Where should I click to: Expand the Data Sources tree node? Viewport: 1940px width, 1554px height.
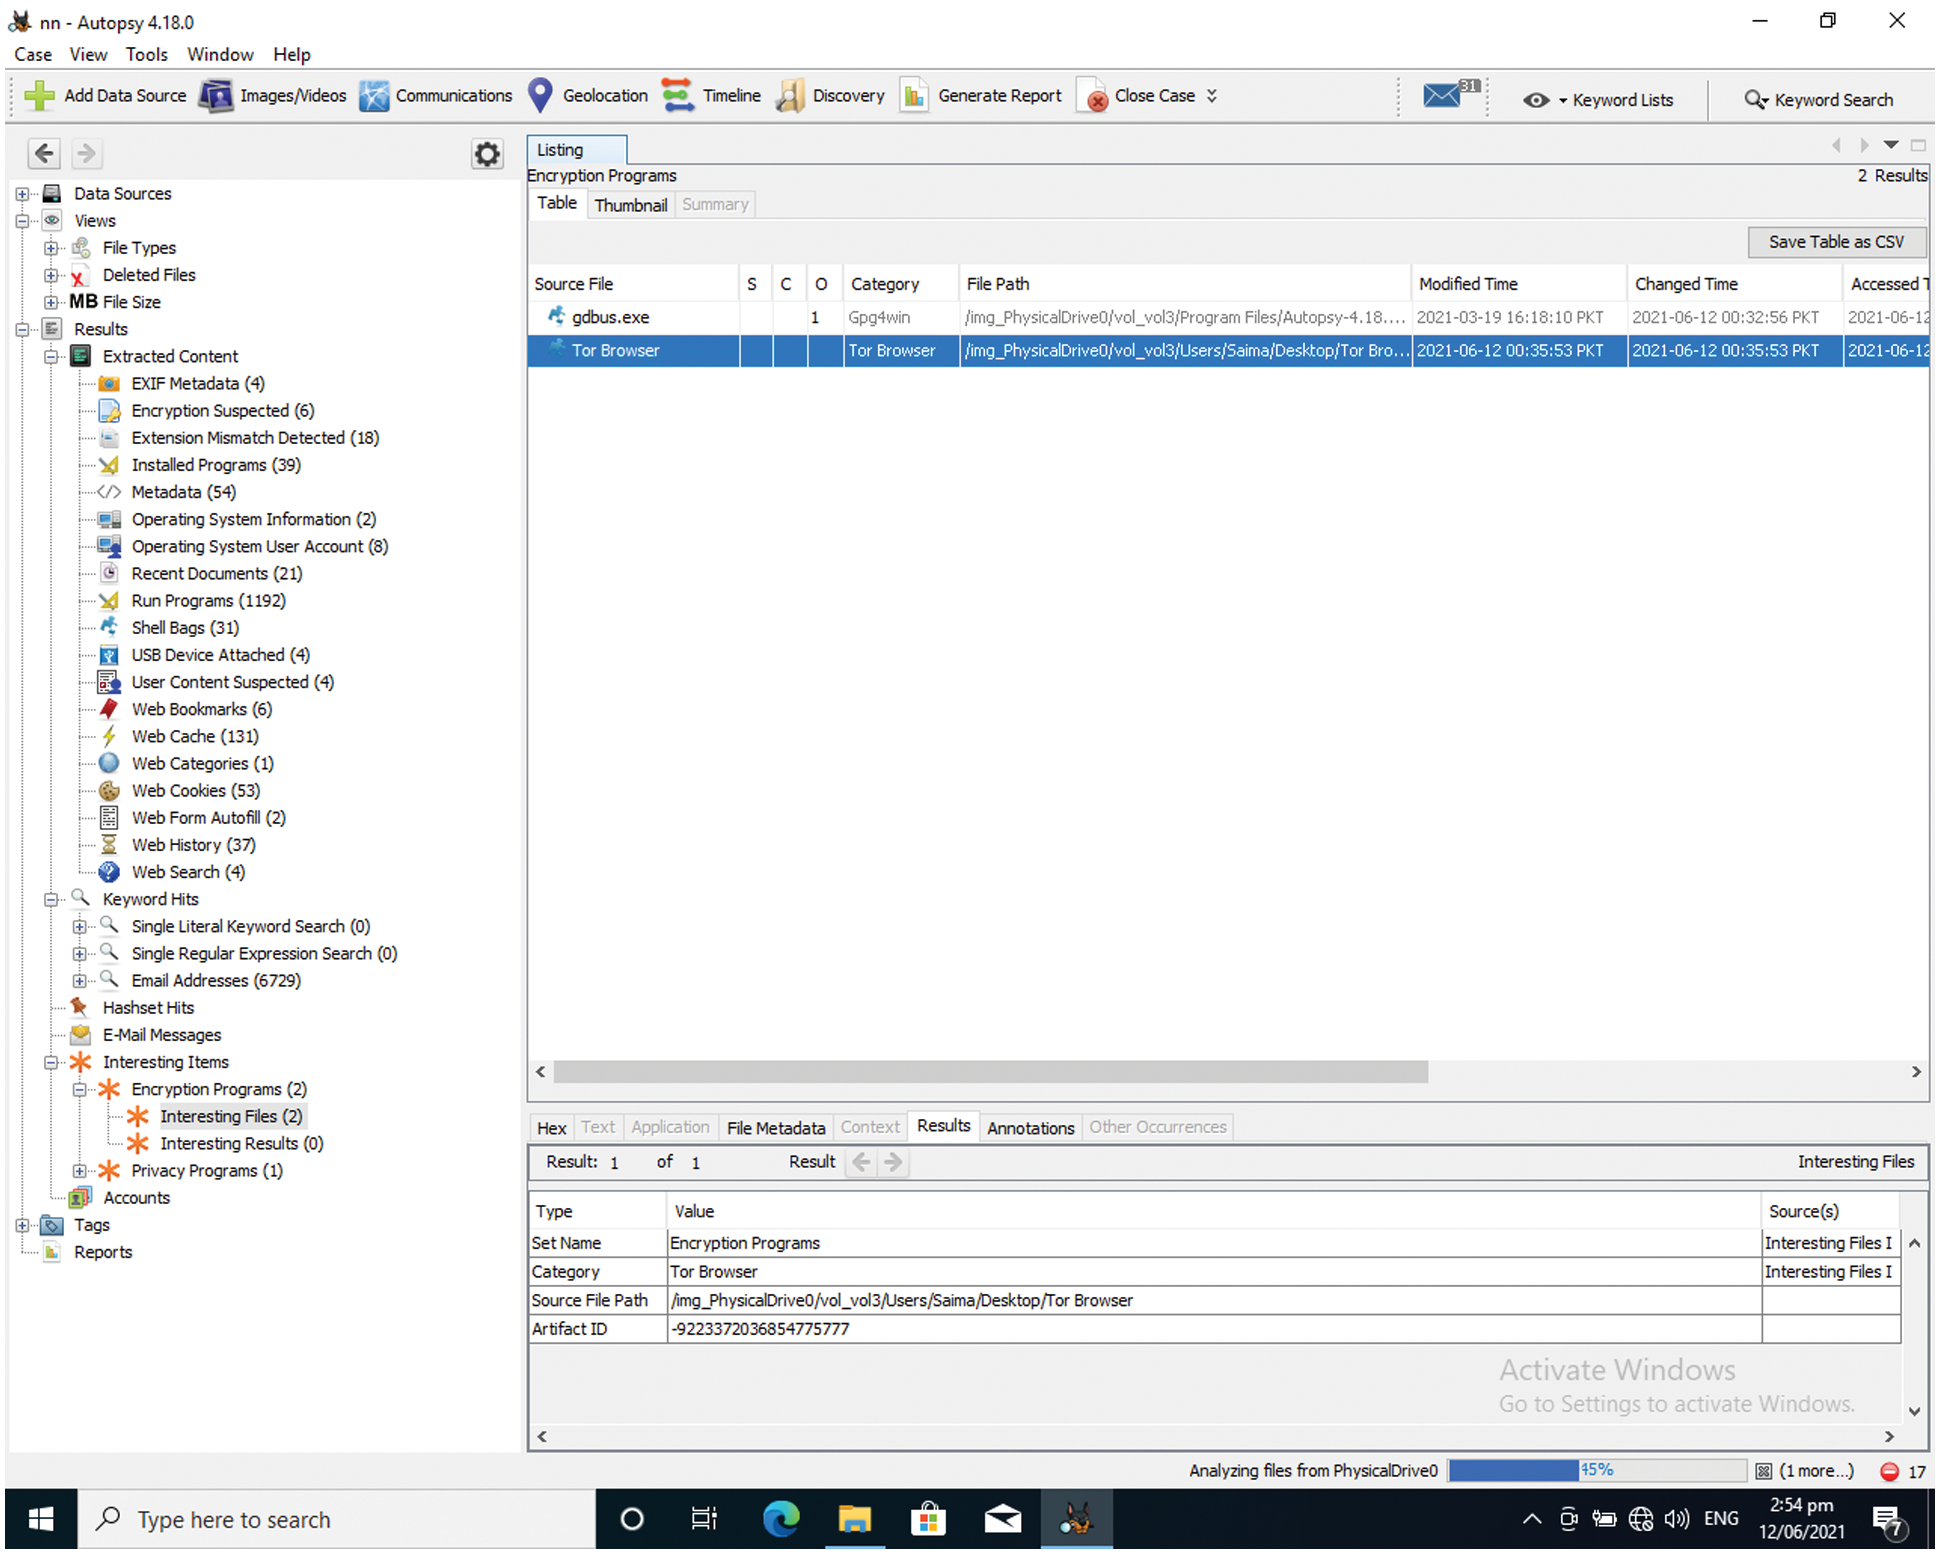22,194
